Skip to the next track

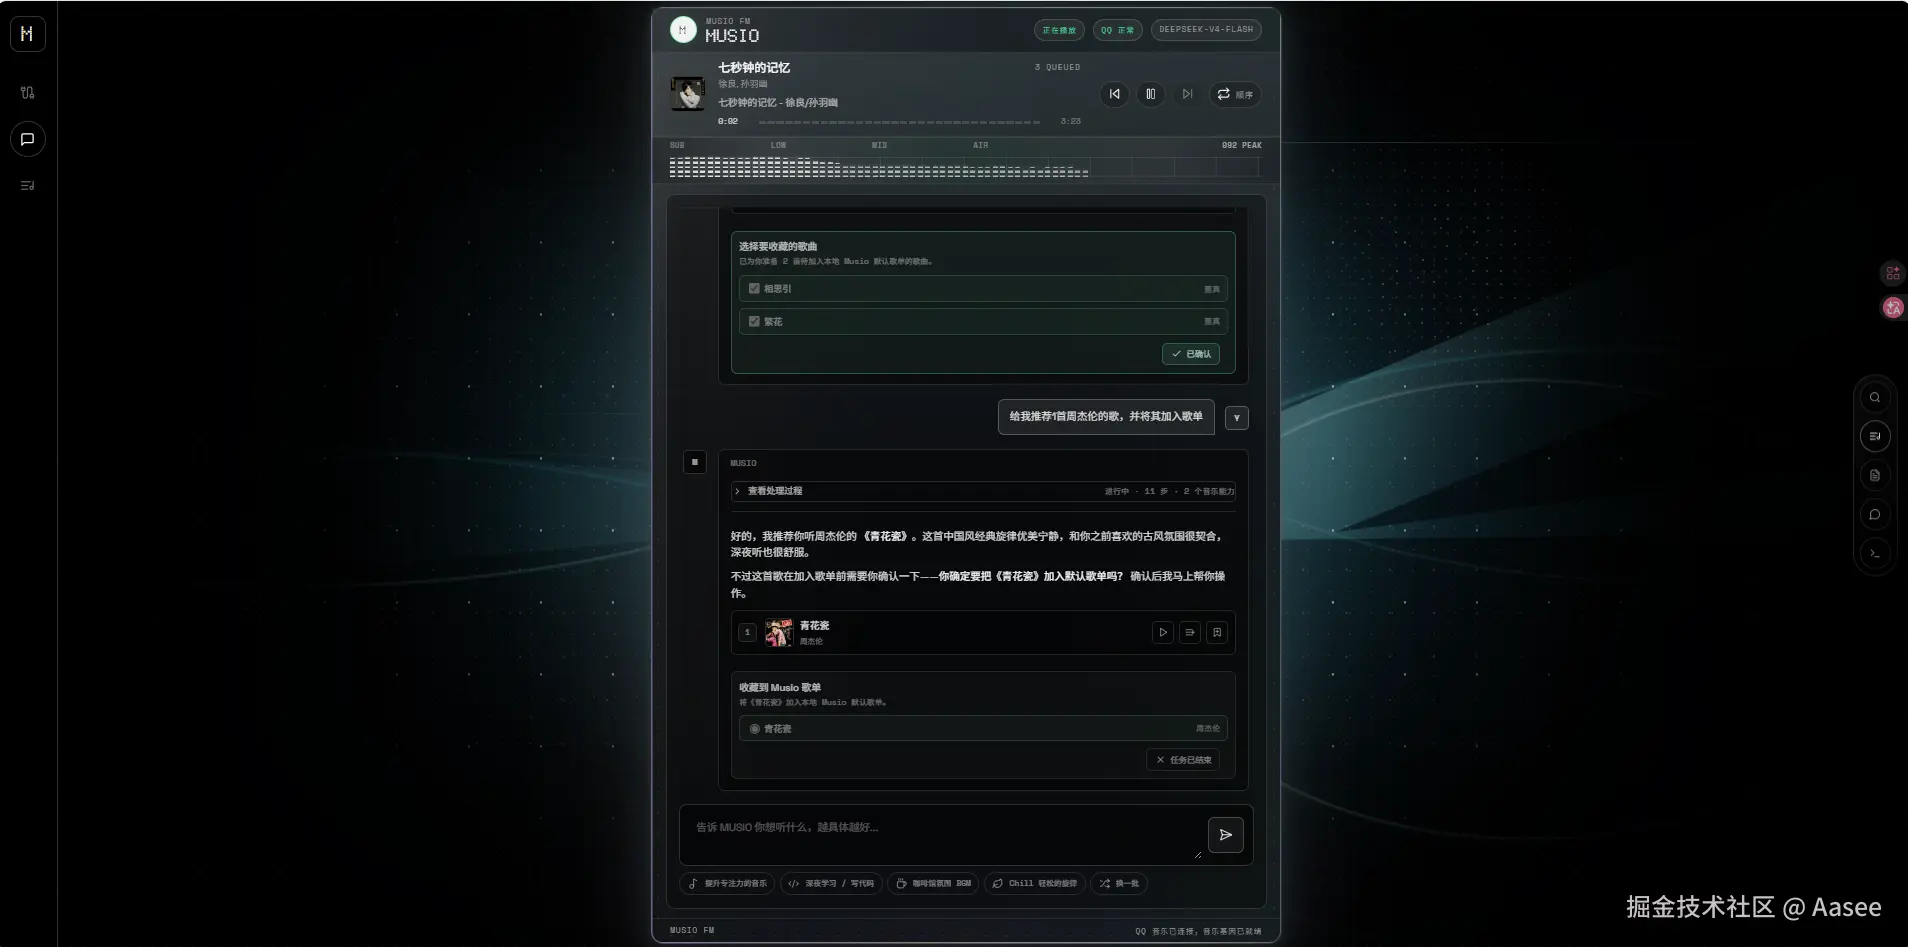(x=1187, y=94)
